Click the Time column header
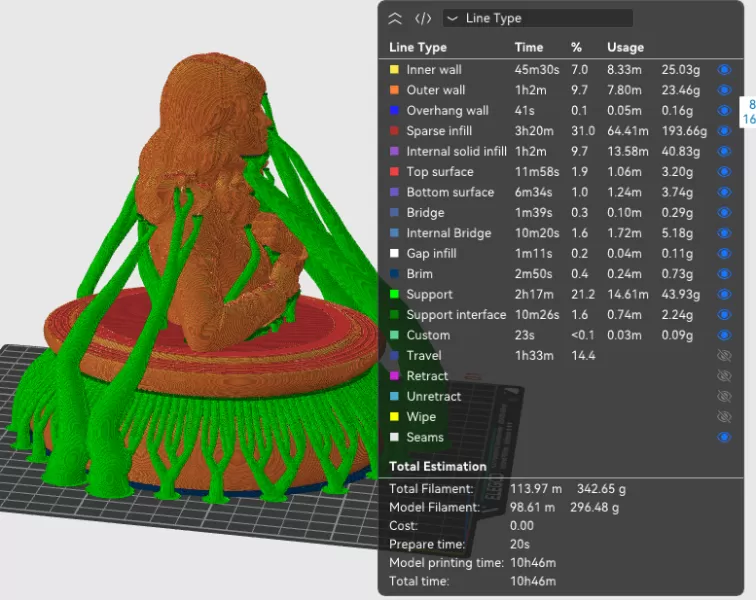Screen dimensions: 756x600 529,47
